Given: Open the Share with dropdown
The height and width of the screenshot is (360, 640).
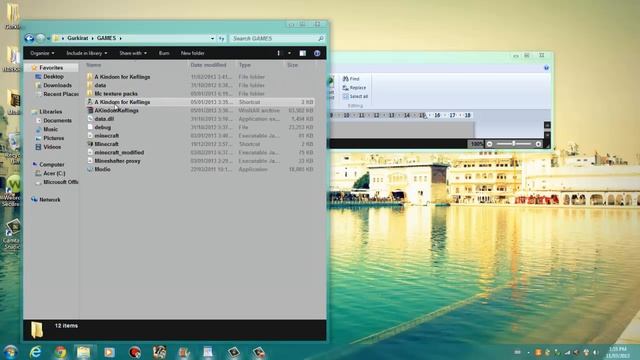Looking at the screenshot, I should click(133, 53).
